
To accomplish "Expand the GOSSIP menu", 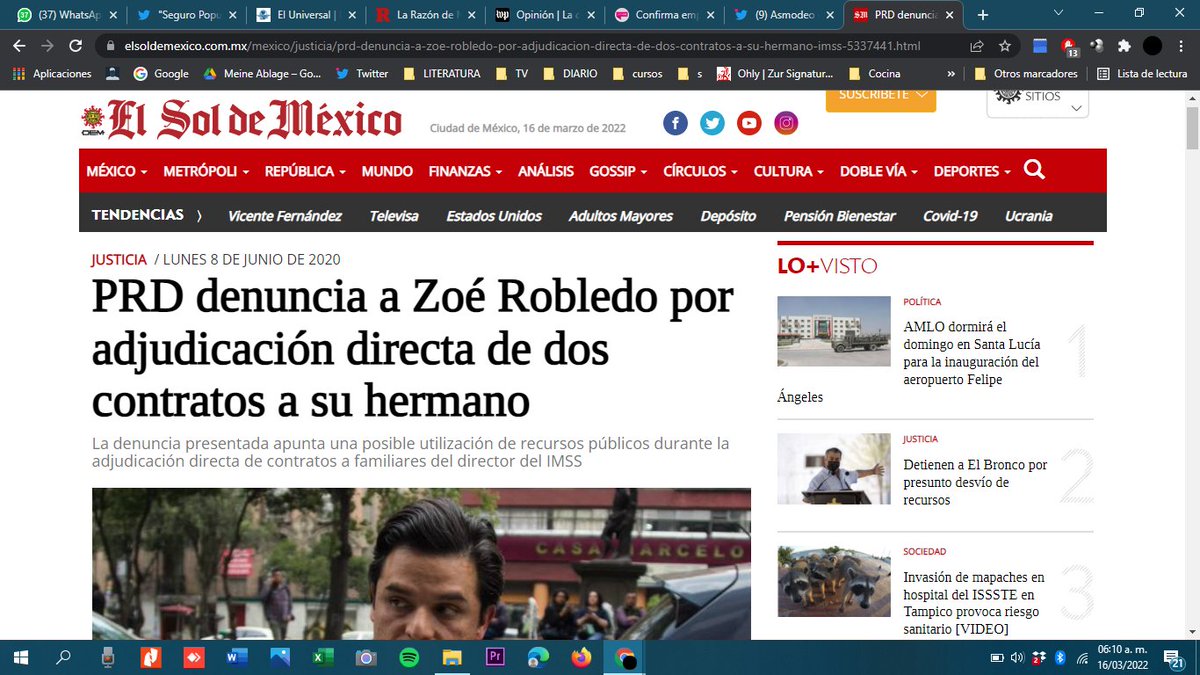I will click(618, 171).
